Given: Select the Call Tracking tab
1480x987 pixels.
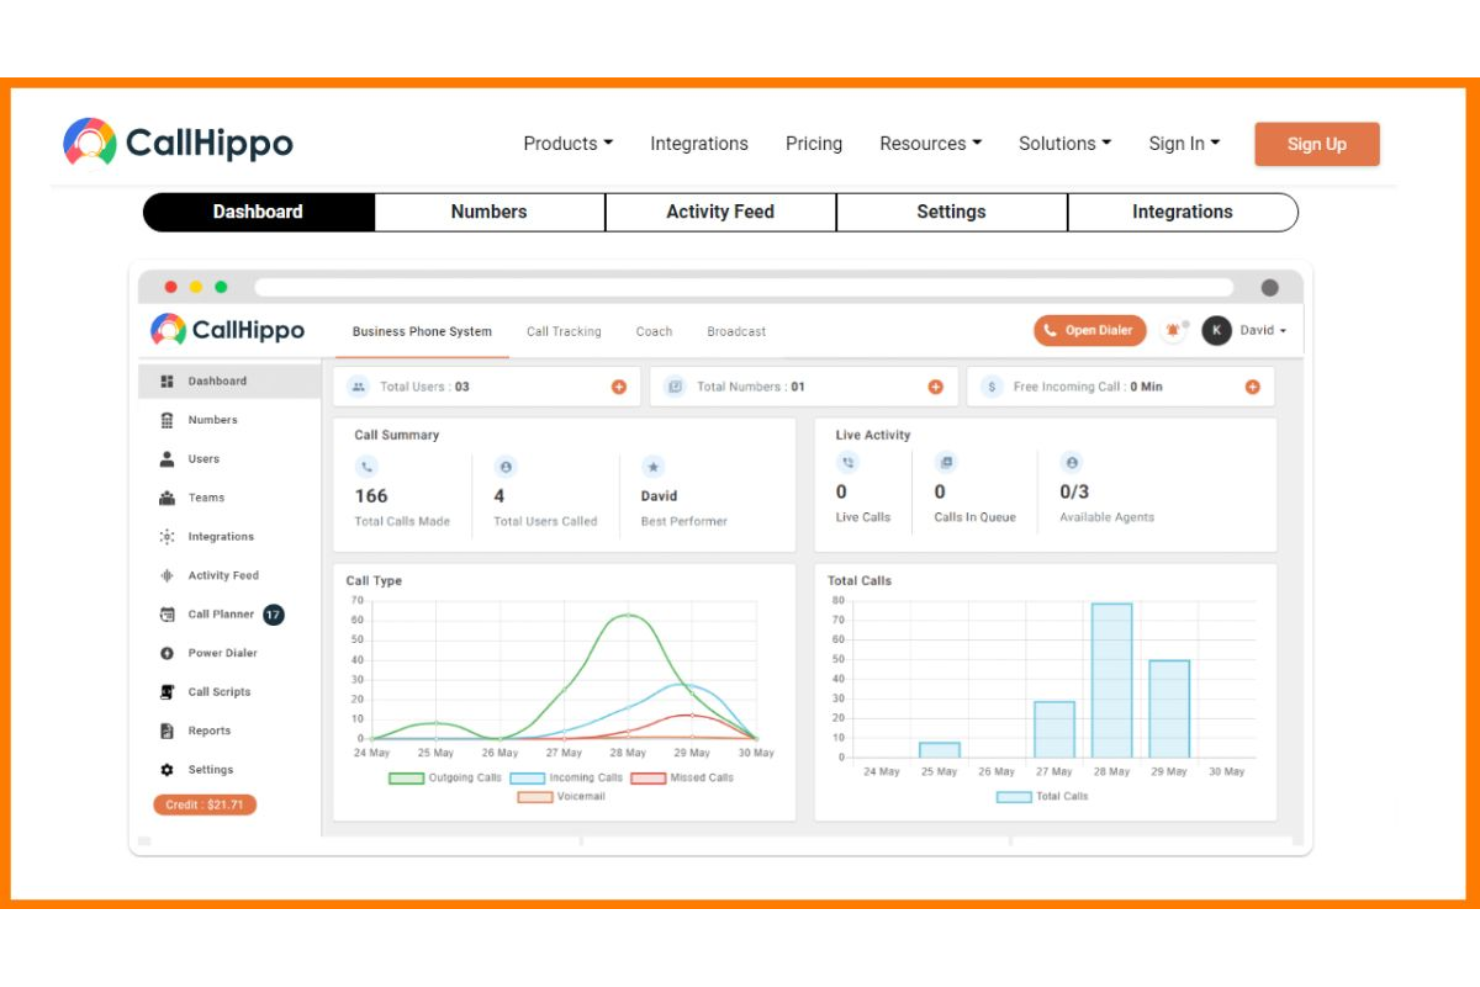Looking at the screenshot, I should pos(564,331).
